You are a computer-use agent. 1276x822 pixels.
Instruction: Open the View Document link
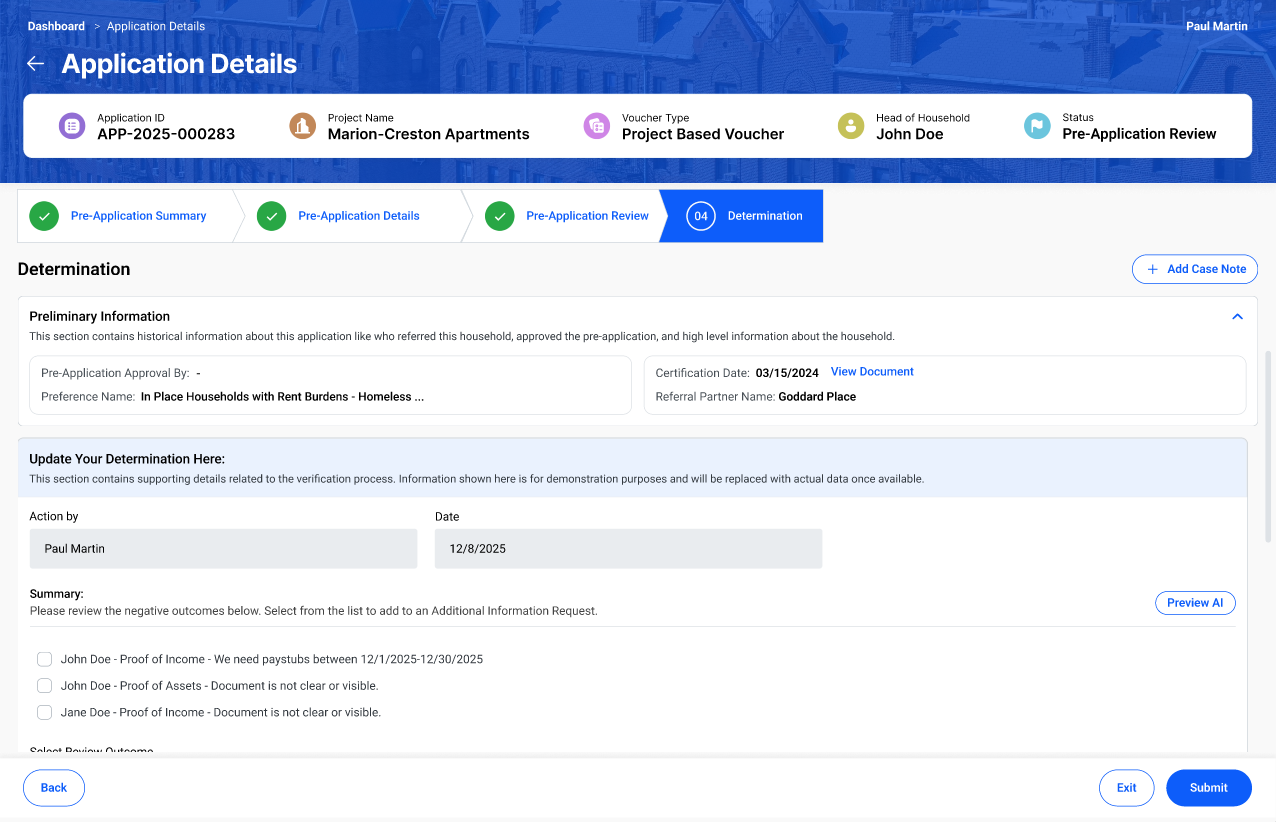click(x=872, y=372)
